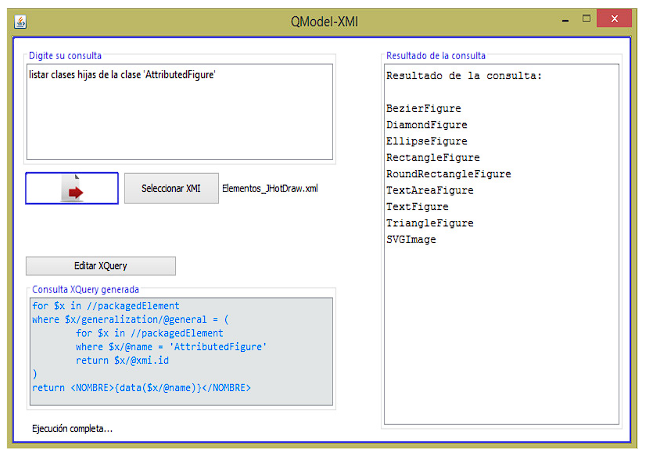Click EllipseFigure in the result panel

click(x=426, y=141)
